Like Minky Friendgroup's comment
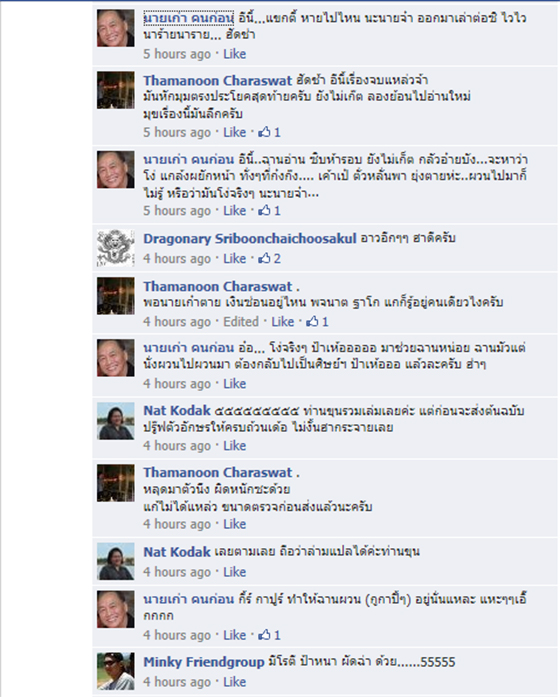 (234, 682)
